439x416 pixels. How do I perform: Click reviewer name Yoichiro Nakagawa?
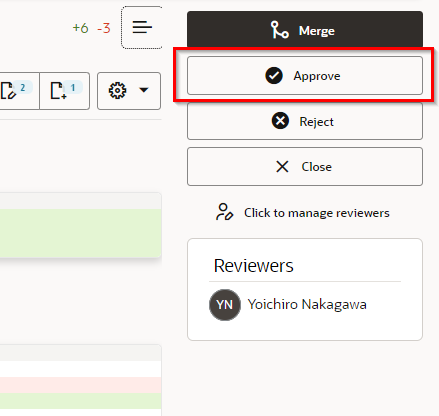tap(307, 305)
